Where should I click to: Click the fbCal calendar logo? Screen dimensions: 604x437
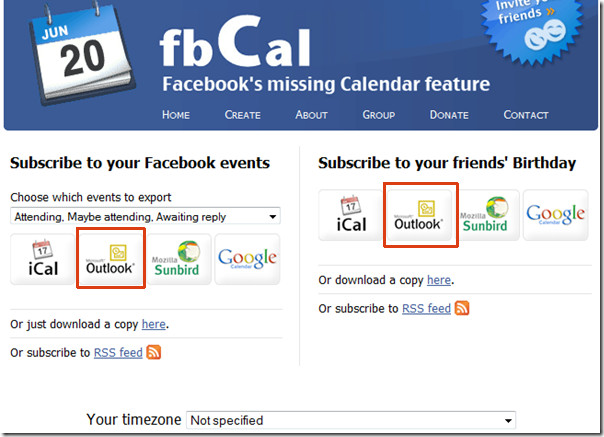pos(83,54)
